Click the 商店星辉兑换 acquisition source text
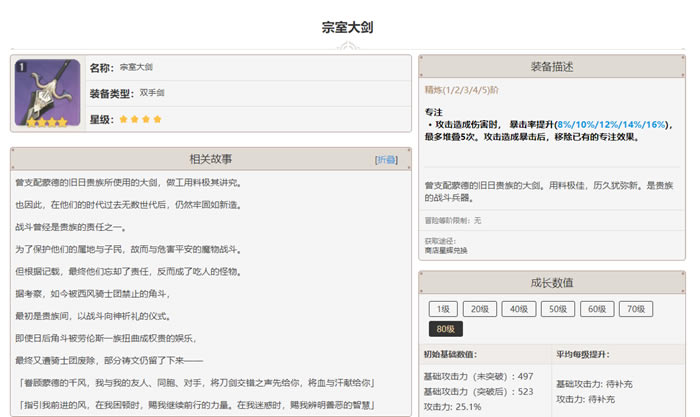The height and width of the screenshot is (417, 700). pyautogui.click(x=448, y=249)
